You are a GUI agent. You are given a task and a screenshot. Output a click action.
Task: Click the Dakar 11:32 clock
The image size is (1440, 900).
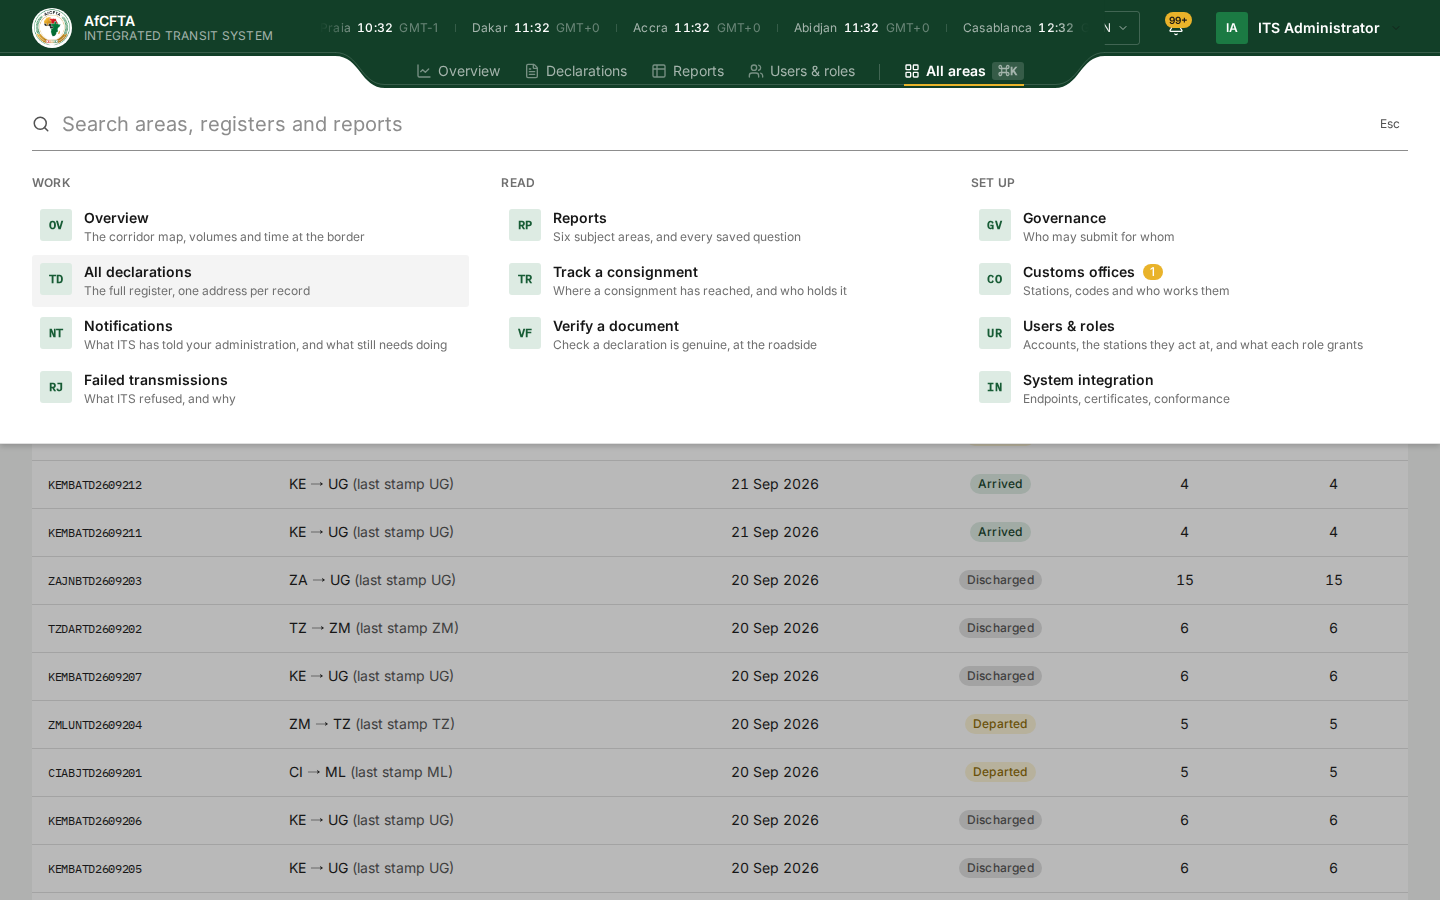[x=536, y=28]
